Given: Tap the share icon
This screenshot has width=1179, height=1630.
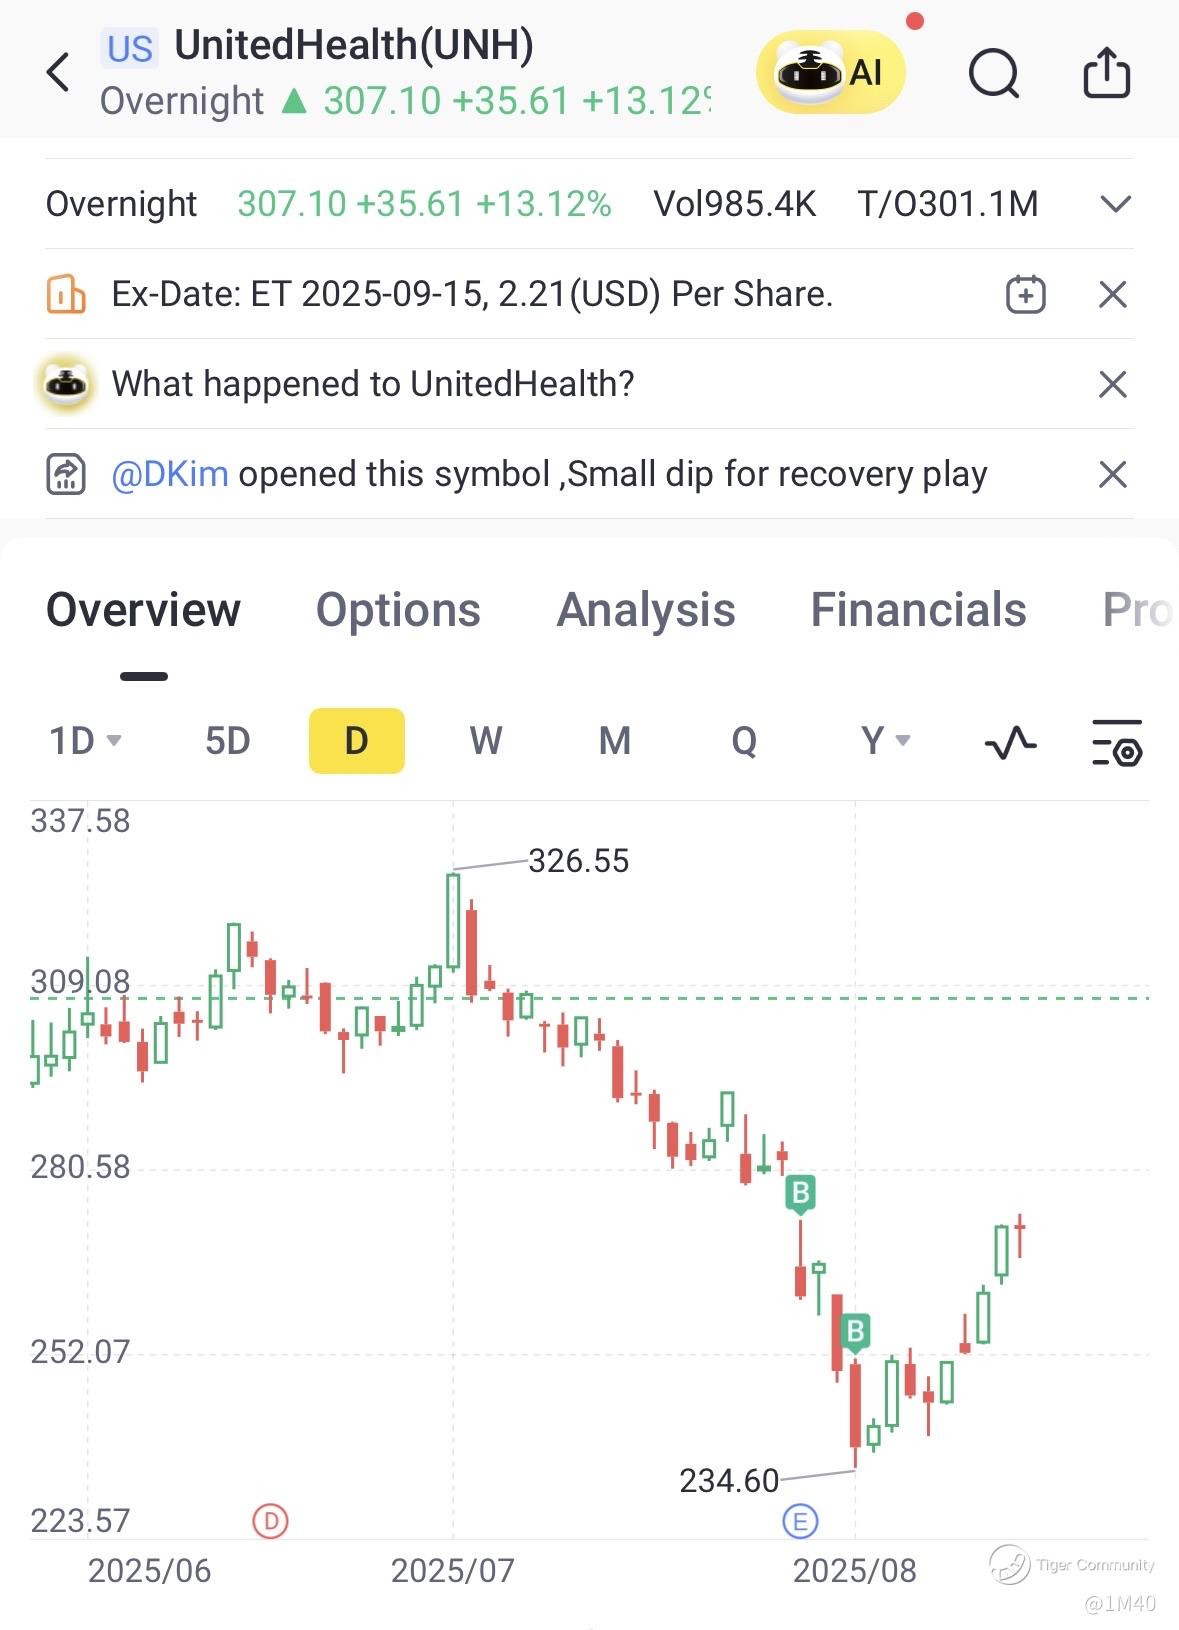Looking at the screenshot, I should point(1106,72).
